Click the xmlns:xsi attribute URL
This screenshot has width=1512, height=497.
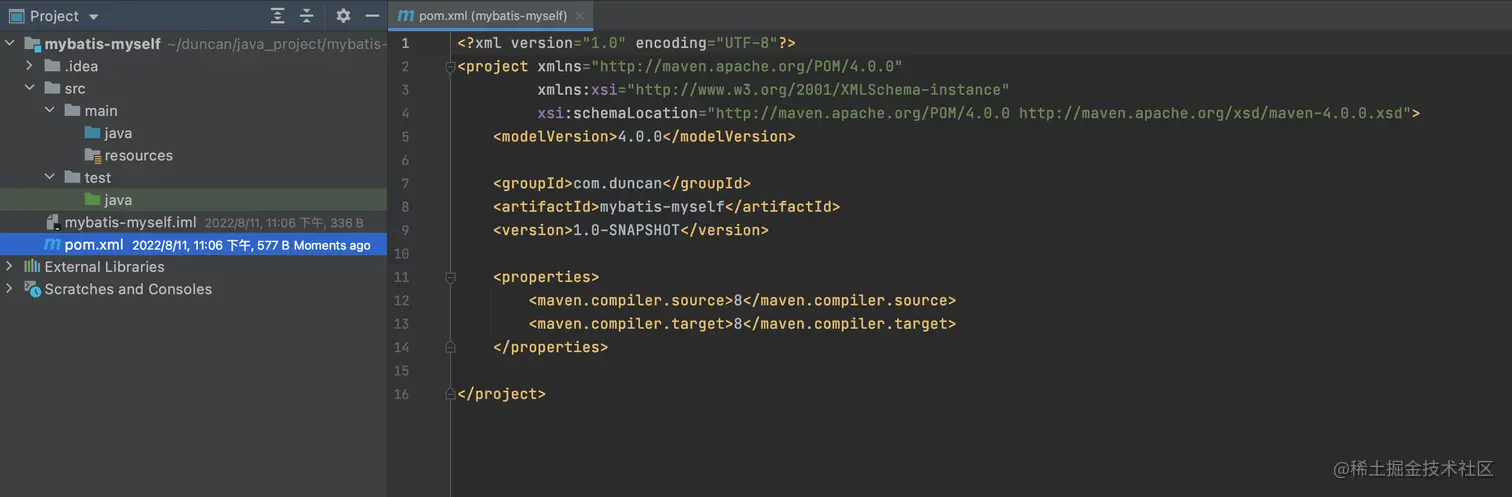pyautogui.click(x=818, y=90)
